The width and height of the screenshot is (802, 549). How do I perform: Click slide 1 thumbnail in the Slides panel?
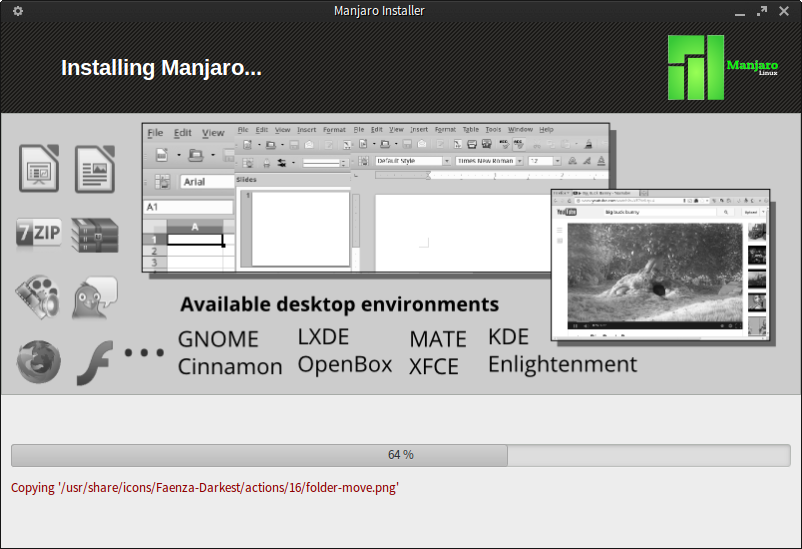[300, 229]
